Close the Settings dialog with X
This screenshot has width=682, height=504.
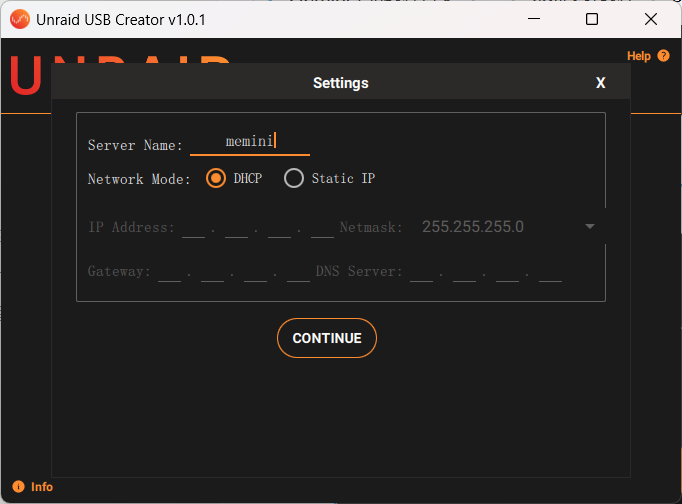click(x=600, y=83)
